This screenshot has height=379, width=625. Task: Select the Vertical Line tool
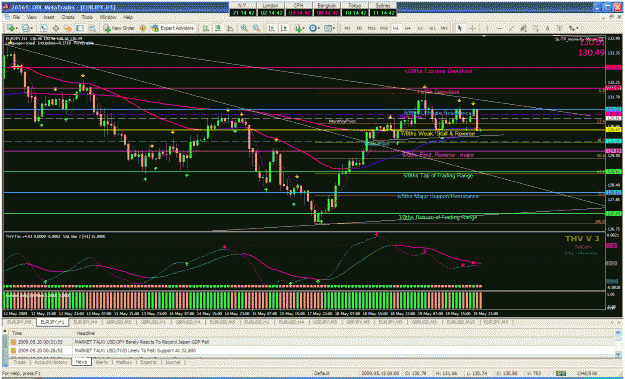(x=487, y=28)
